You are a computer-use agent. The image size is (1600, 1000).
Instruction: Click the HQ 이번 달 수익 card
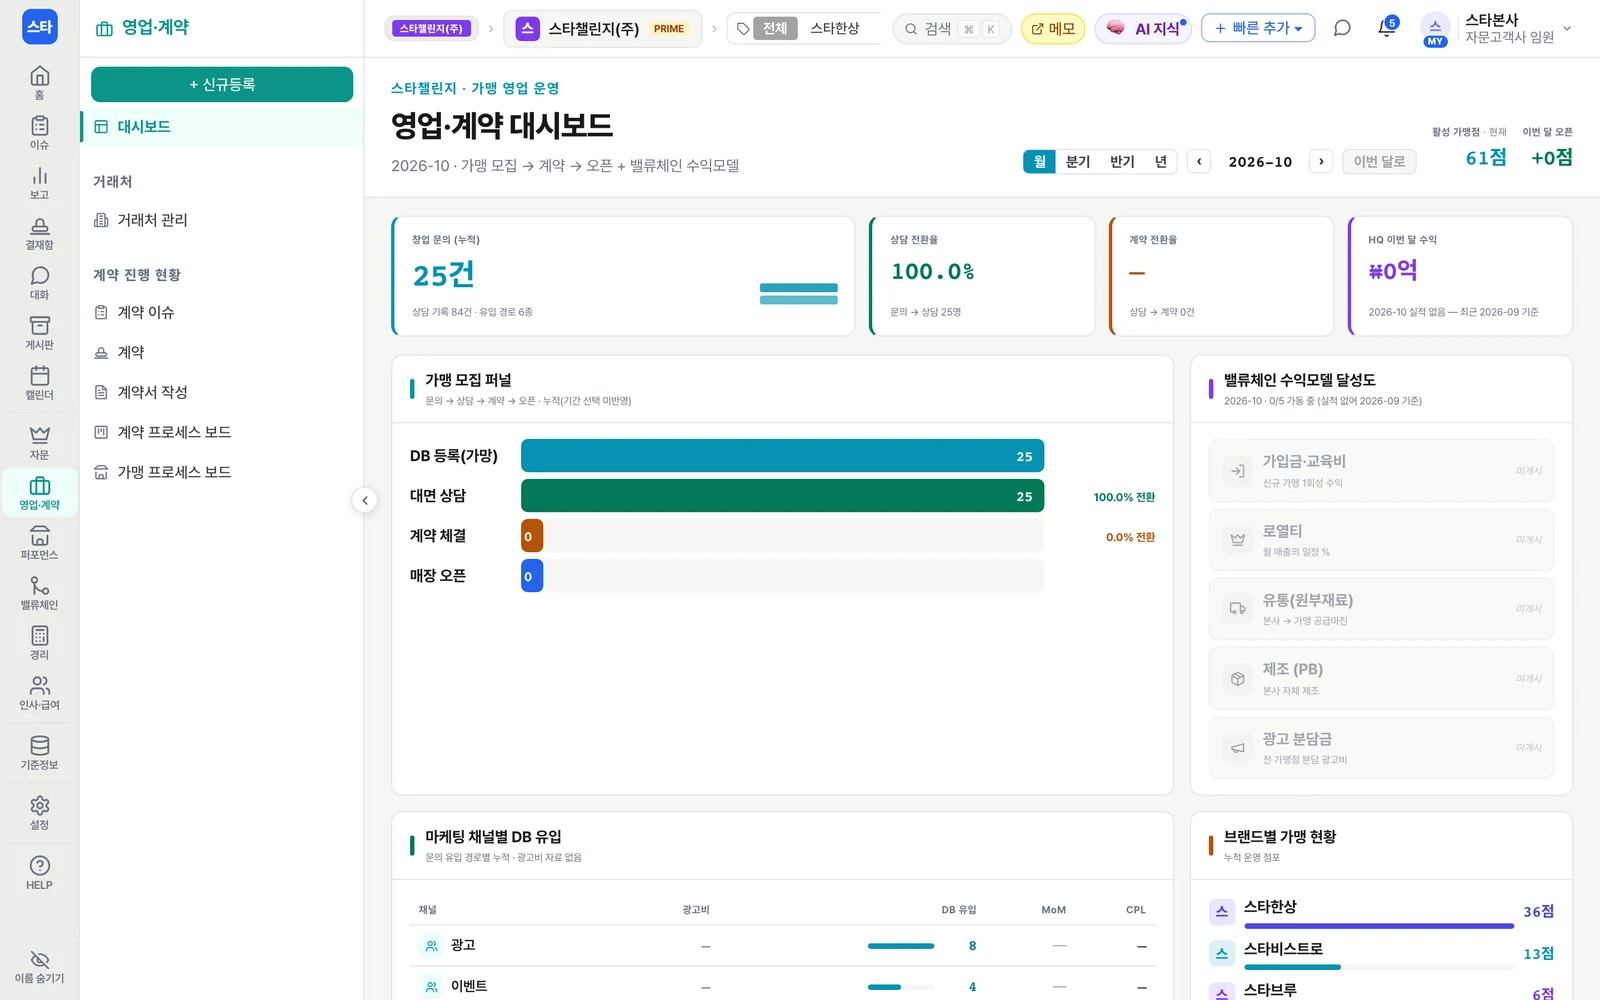coord(1460,276)
